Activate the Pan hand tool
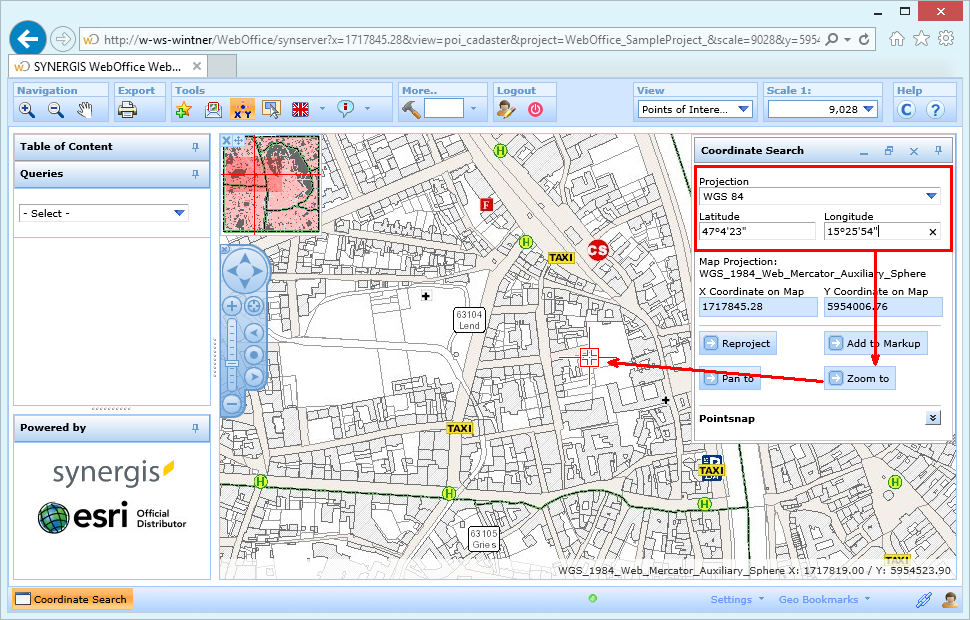 click(x=85, y=110)
